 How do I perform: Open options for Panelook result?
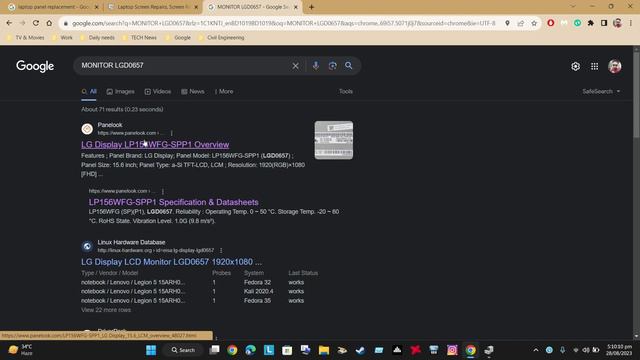171,133
